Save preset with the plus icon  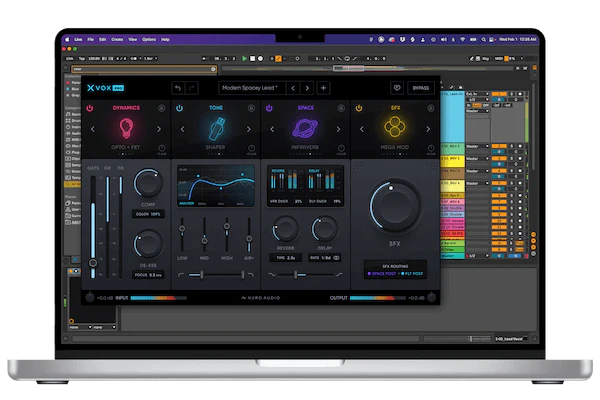[x=323, y=88]
